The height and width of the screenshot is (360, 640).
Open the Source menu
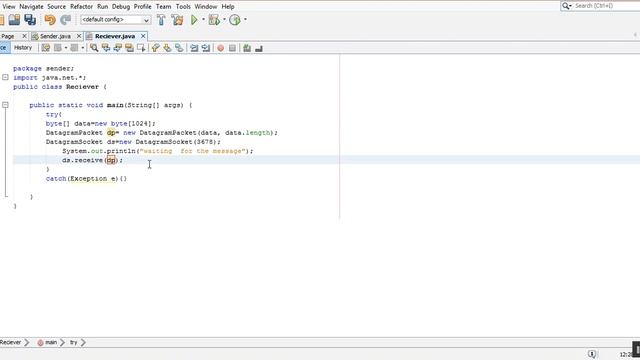(x=56, y=7)
